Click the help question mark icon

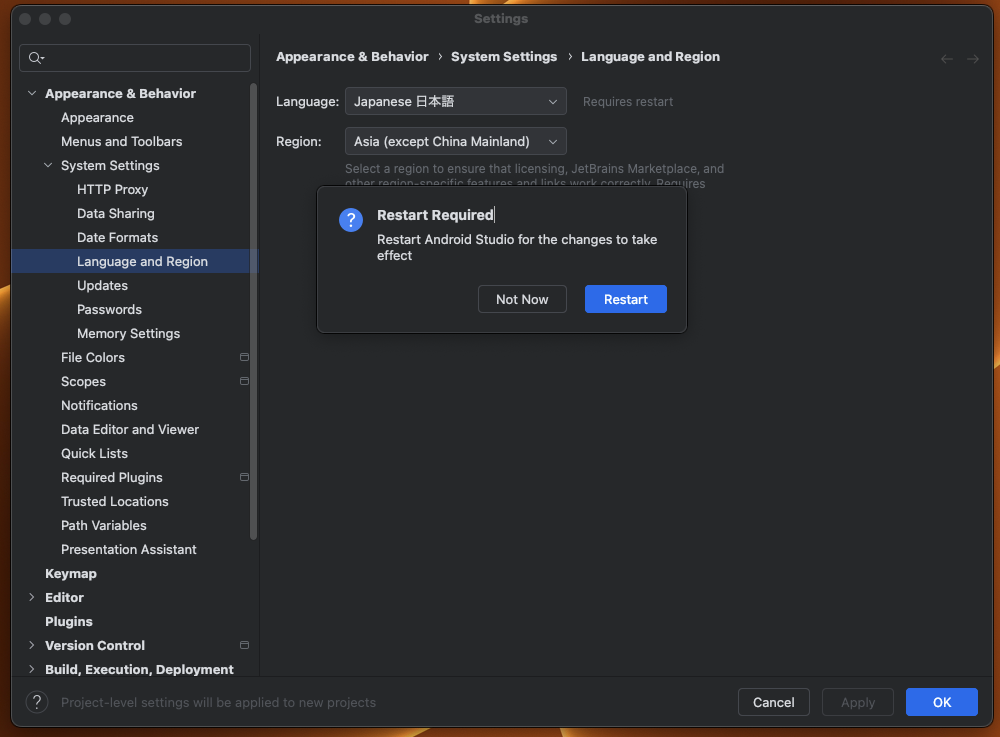[36, 702]
